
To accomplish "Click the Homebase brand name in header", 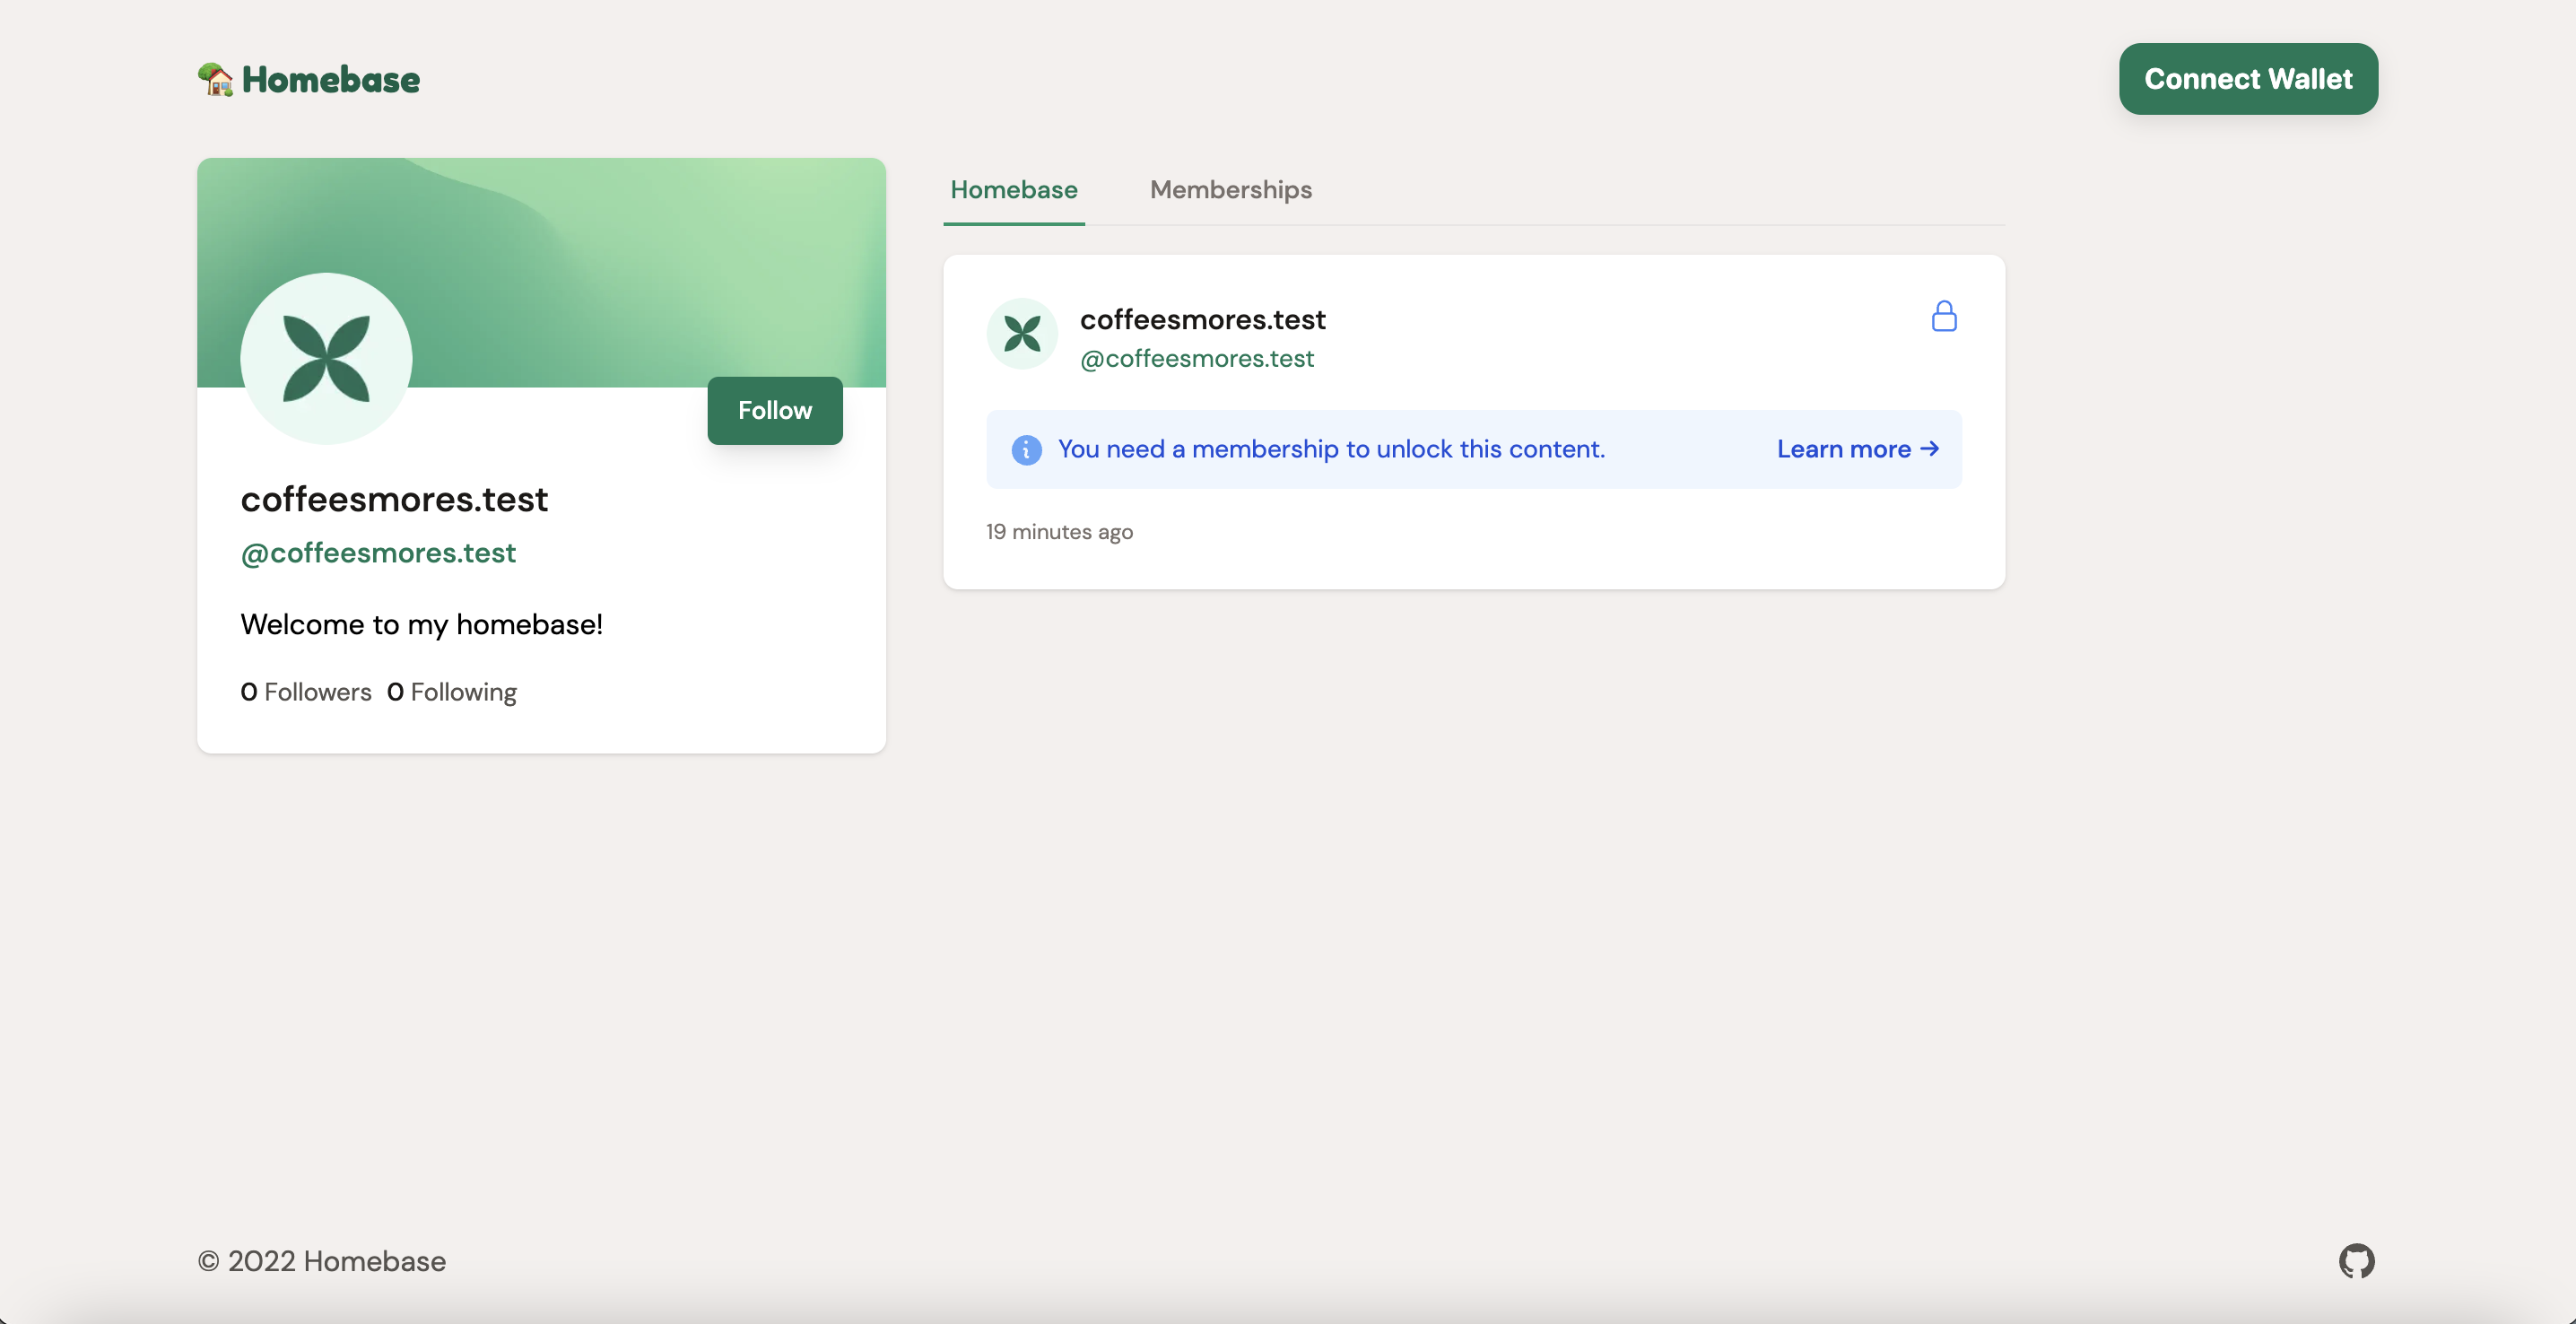I will tap(330, 80).
